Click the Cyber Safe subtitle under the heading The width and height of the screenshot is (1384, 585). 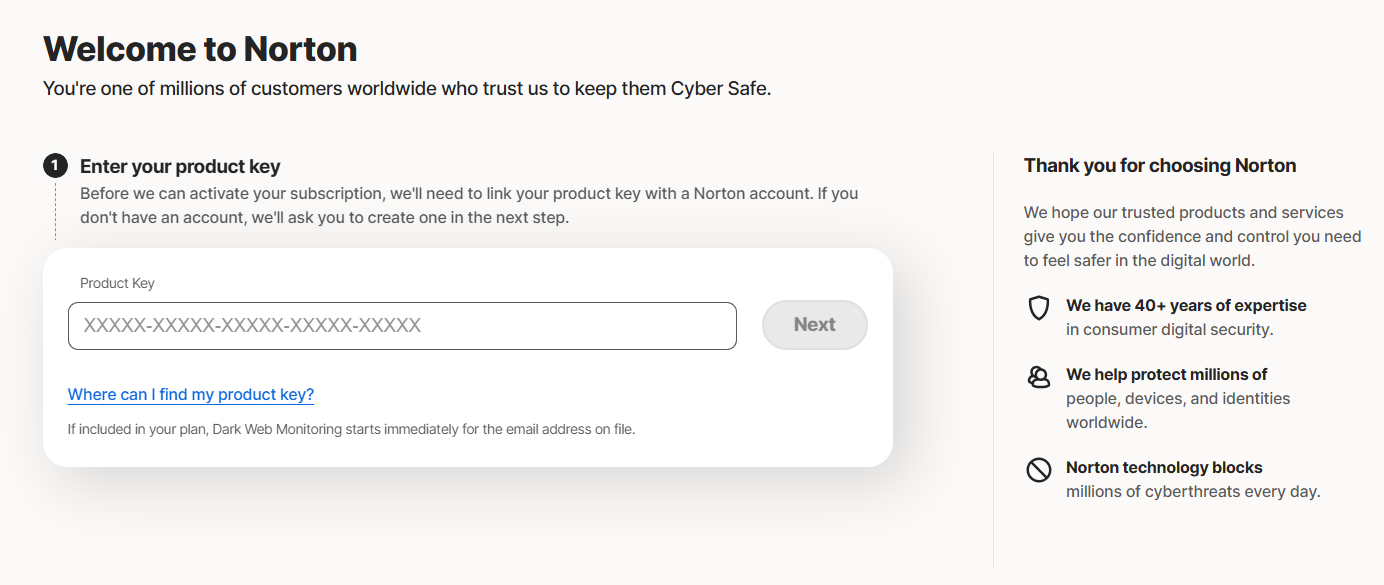pos(406,89)
